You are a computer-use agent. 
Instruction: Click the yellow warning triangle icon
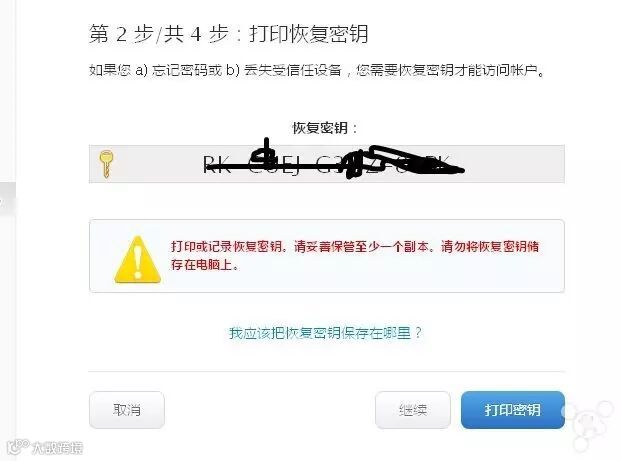tap(137, 259)
